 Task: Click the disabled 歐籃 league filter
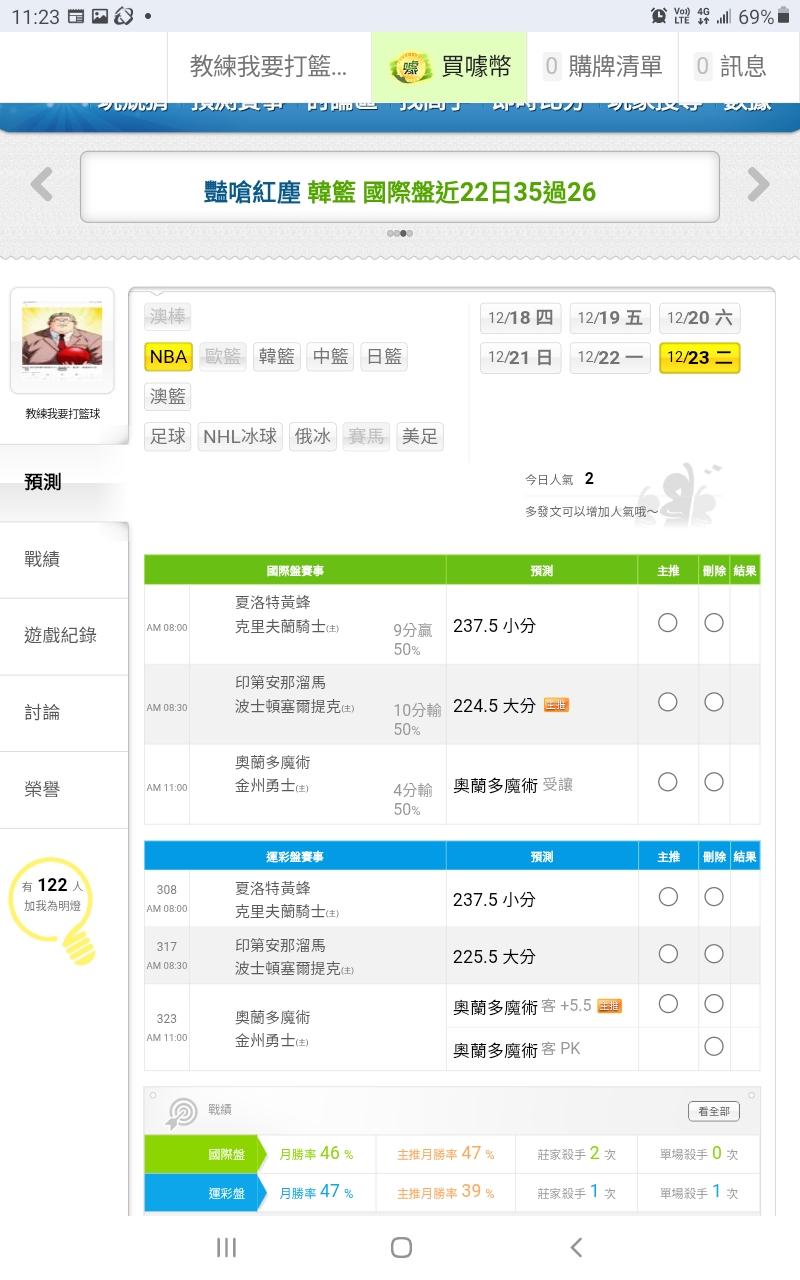pos(224,357)
